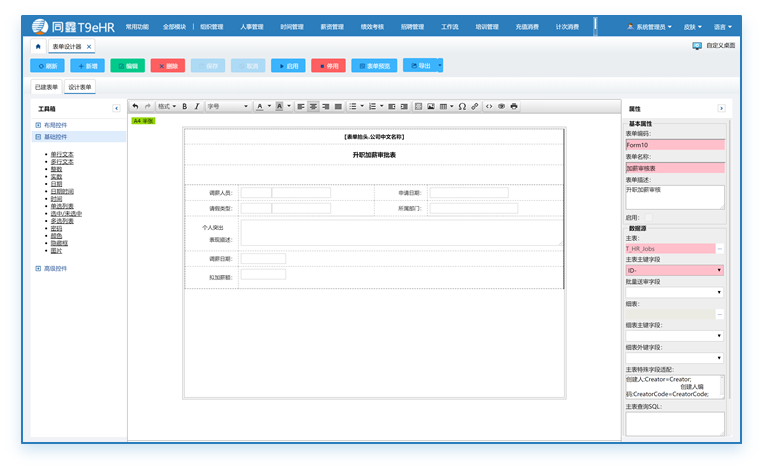Go to home via the house icon tab

38,46
